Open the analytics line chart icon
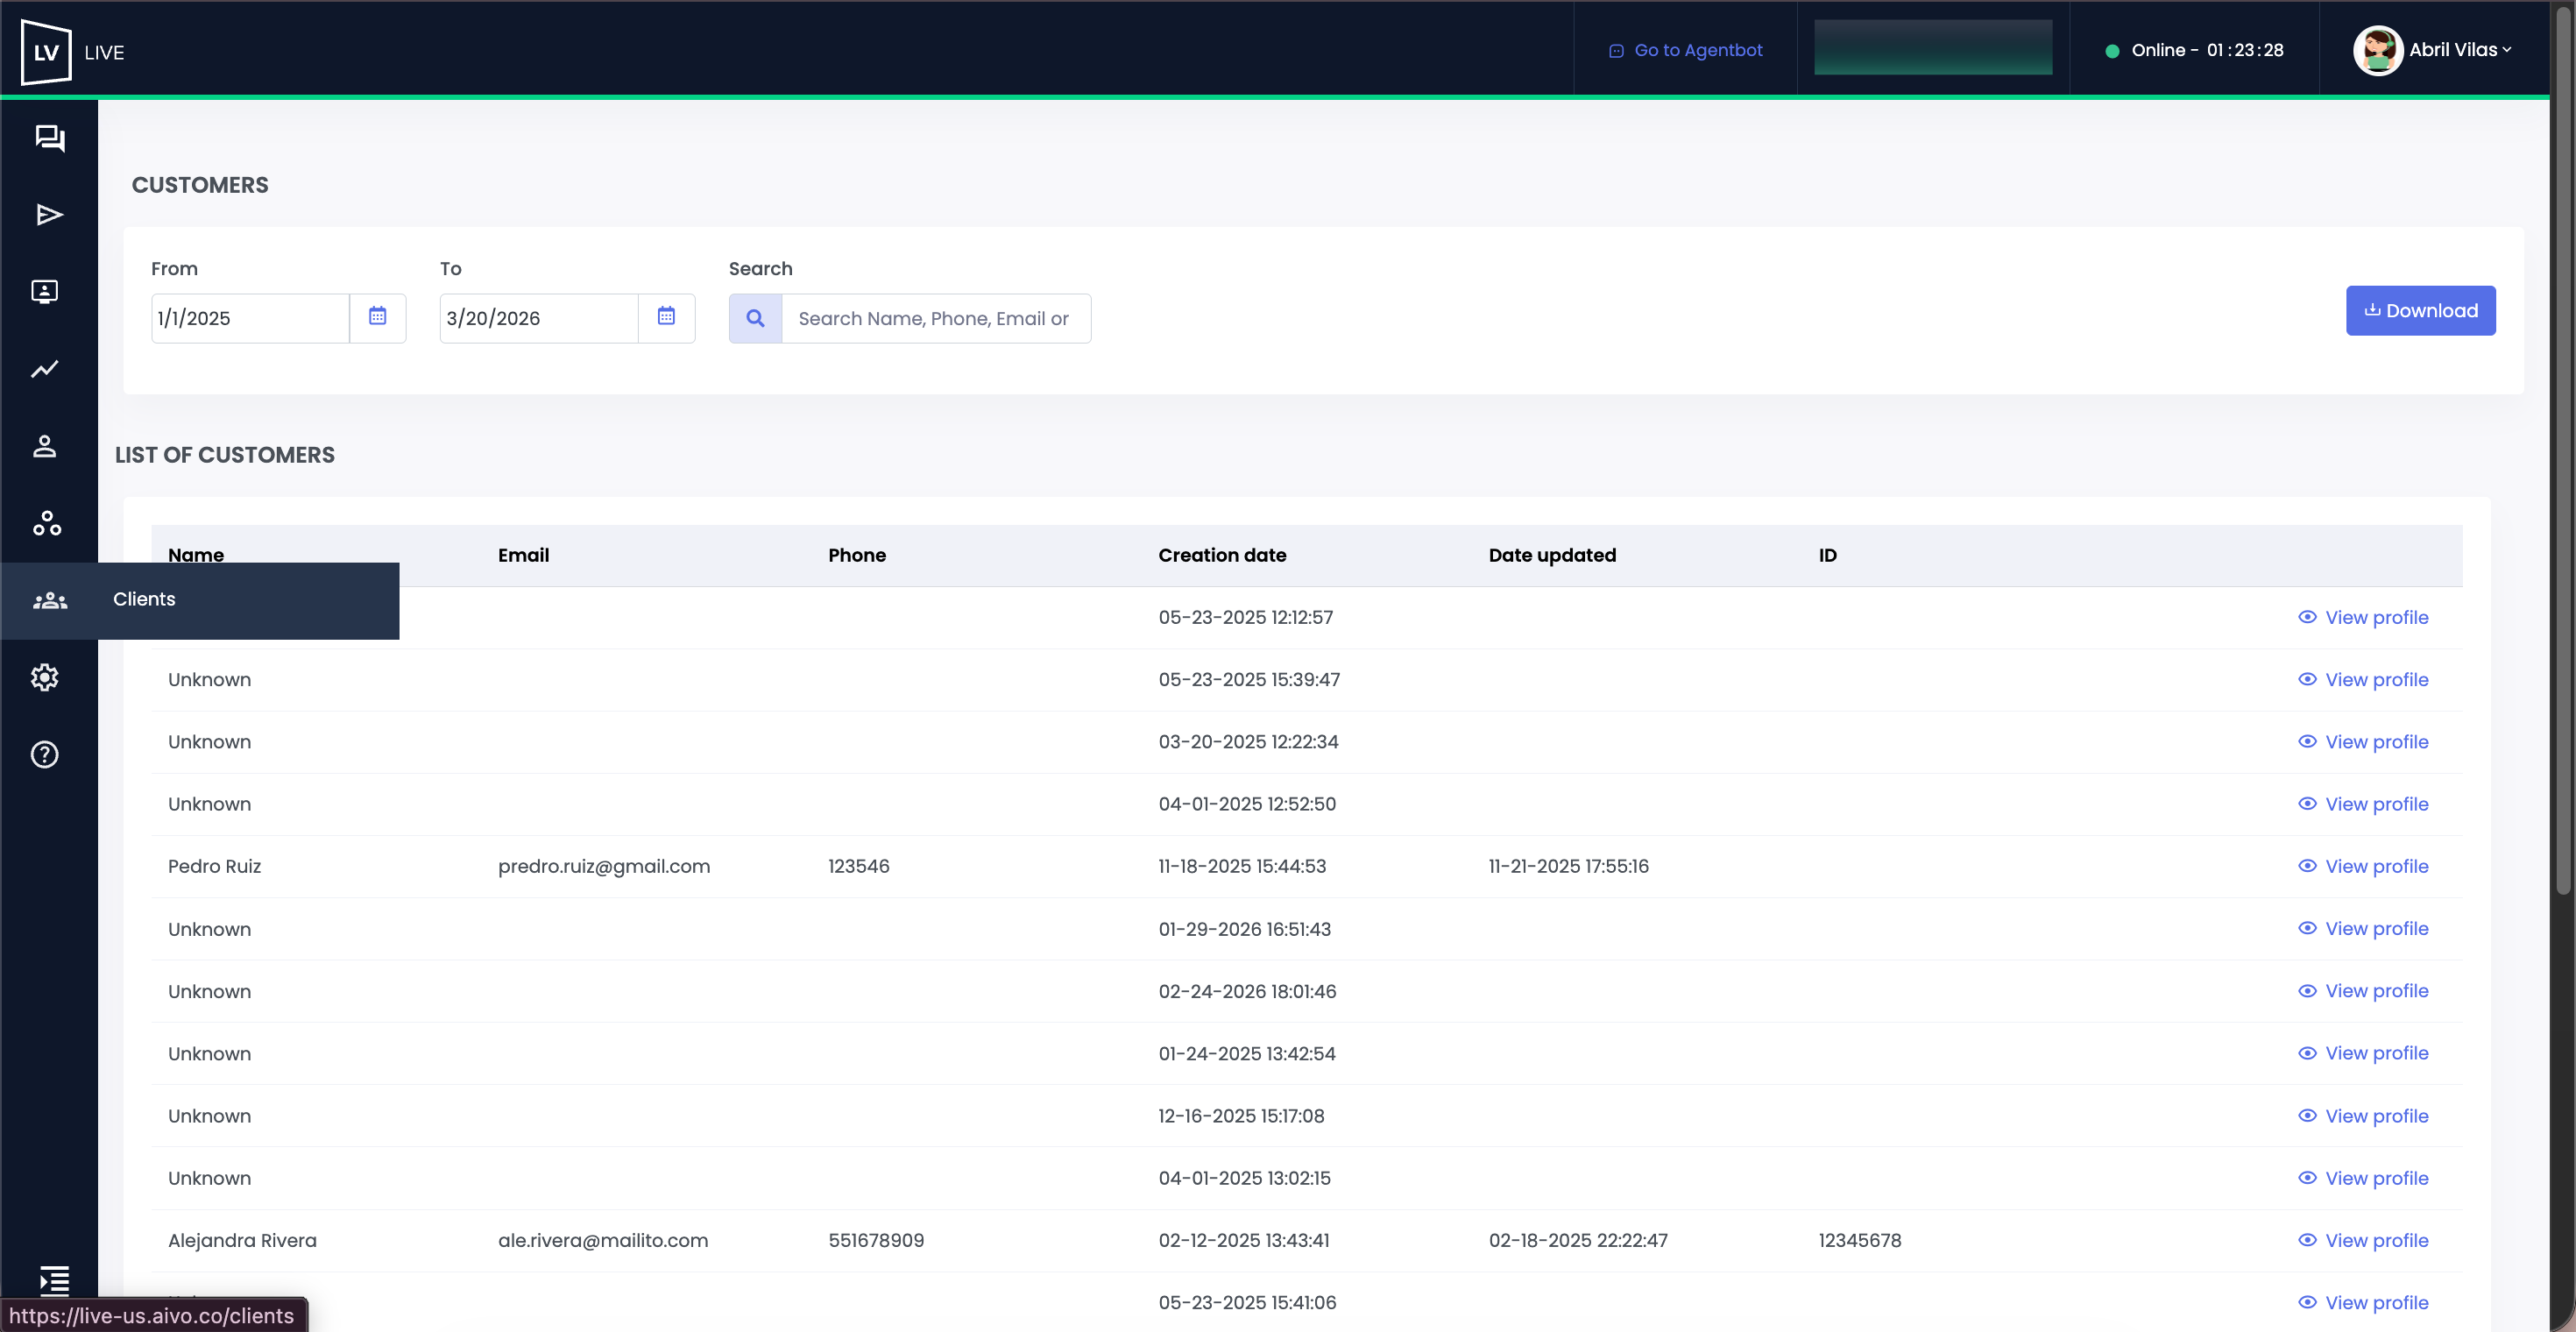Viewport: 2576px width, 1332px height. tap(45, 369)
